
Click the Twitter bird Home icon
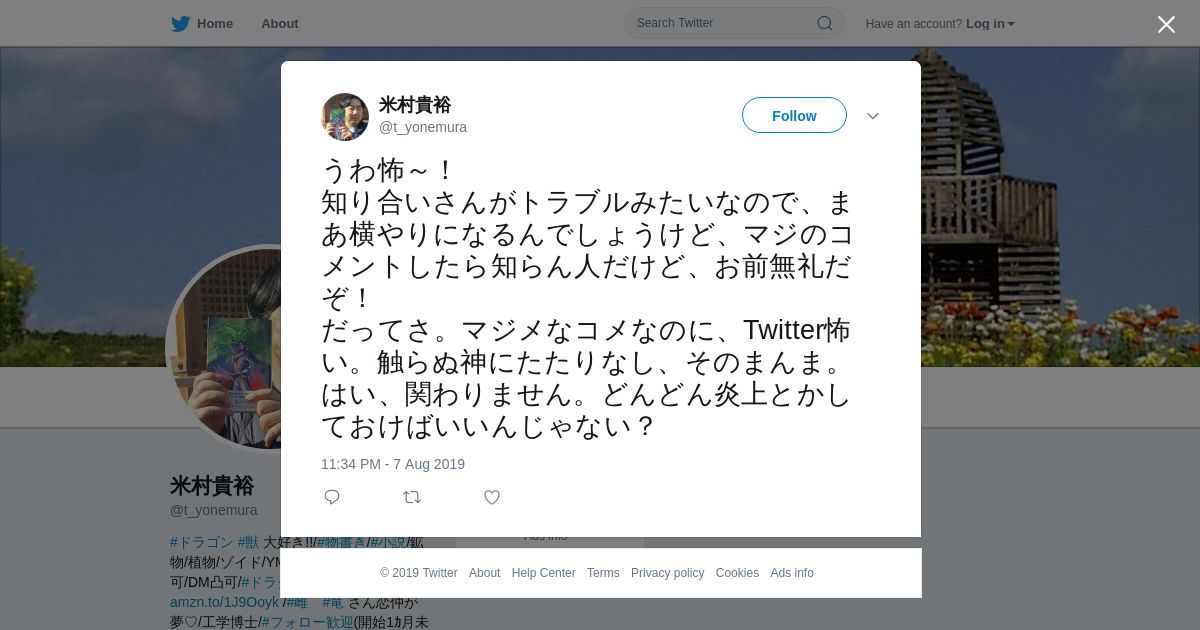point(180,24)
